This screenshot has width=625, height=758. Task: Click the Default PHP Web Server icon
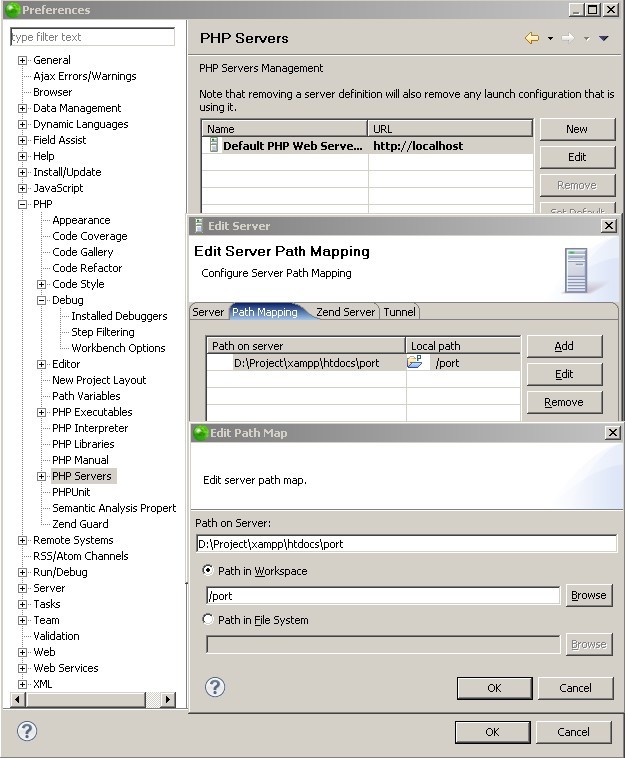(x=213, y=145)
